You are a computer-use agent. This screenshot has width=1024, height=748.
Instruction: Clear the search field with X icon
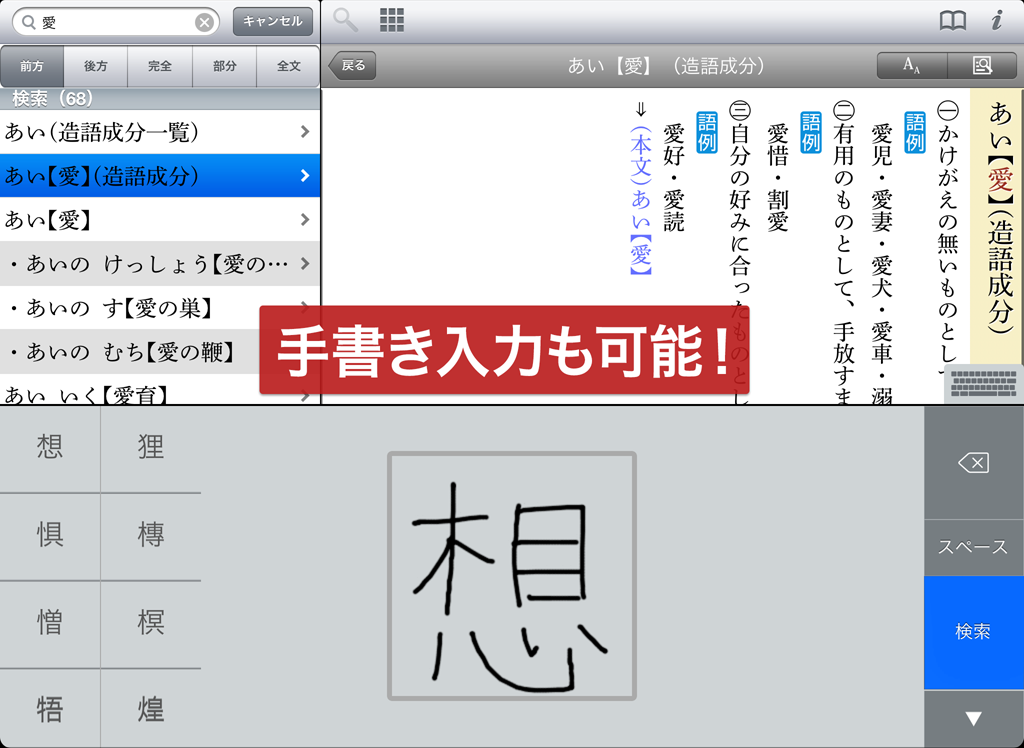204,22
